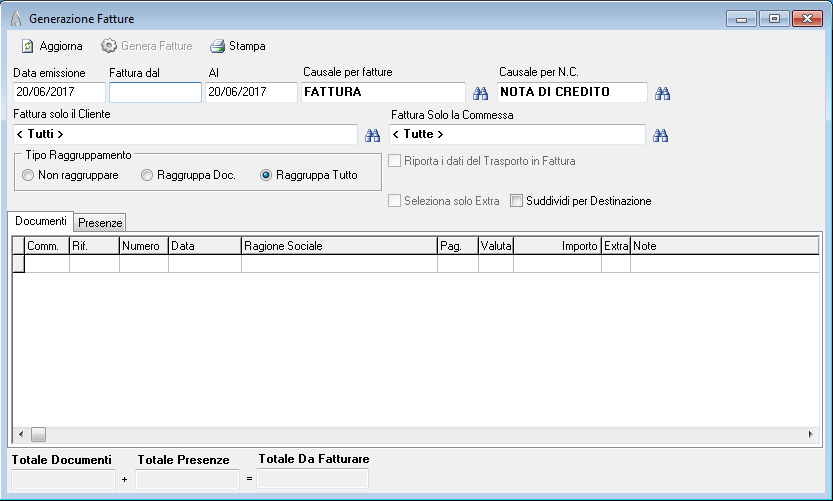Click the application icon in title bar
833x501 pixels.
(x=15, y=19)
